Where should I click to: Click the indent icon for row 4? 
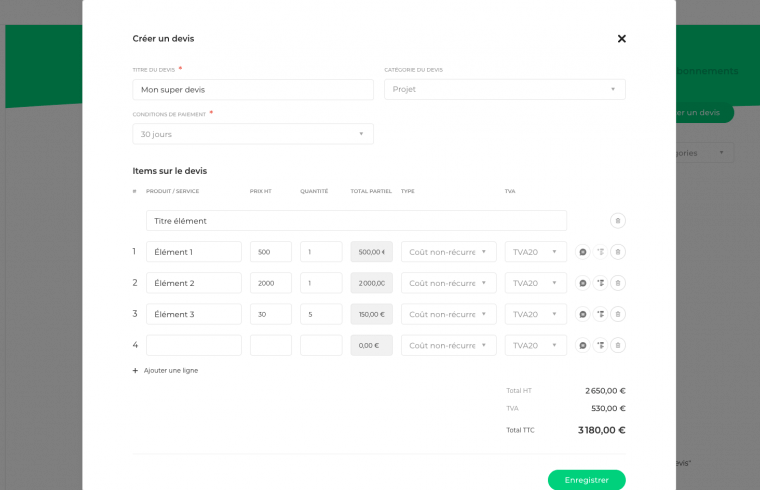600,346
